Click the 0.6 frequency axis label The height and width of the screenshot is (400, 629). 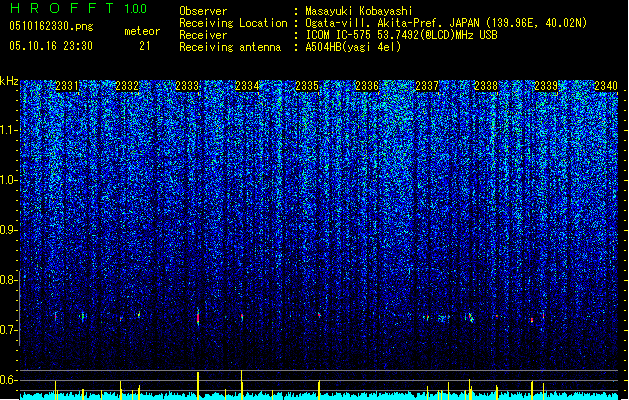click(8, 380)
